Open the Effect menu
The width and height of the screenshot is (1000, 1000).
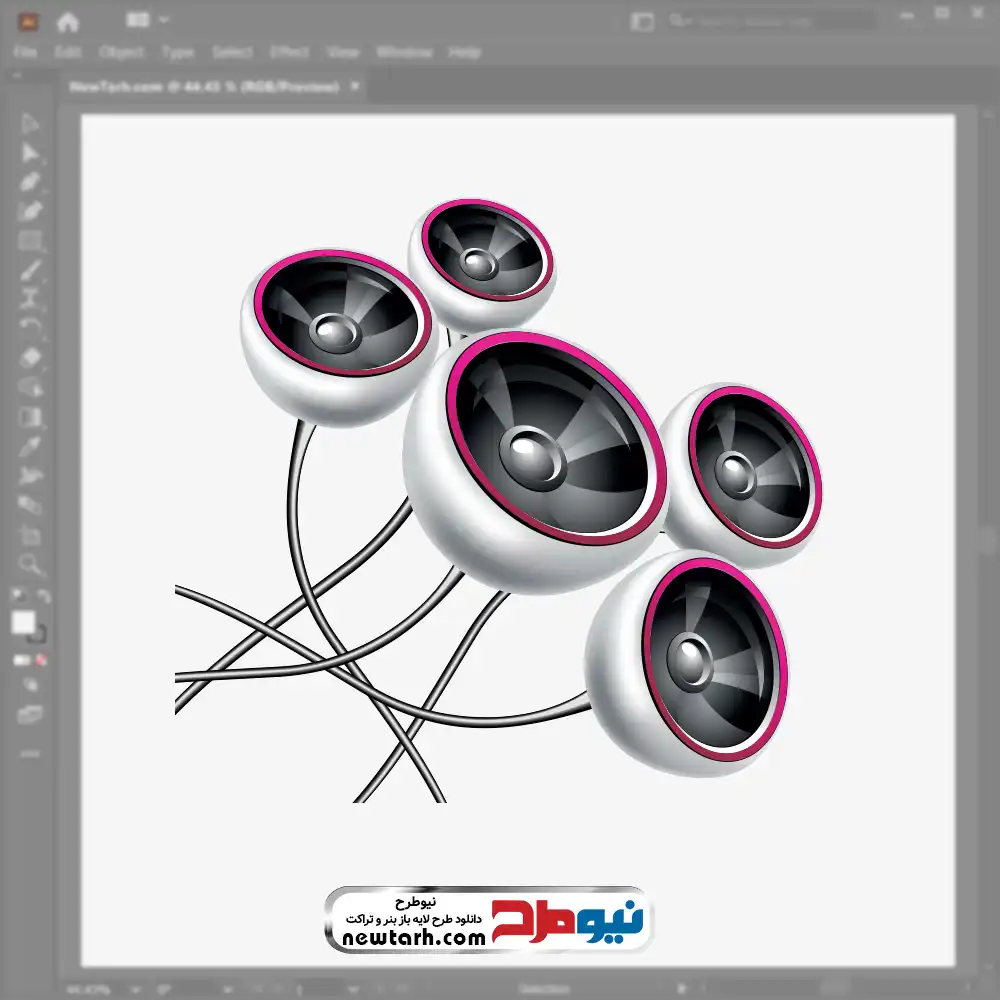point(289,52)
